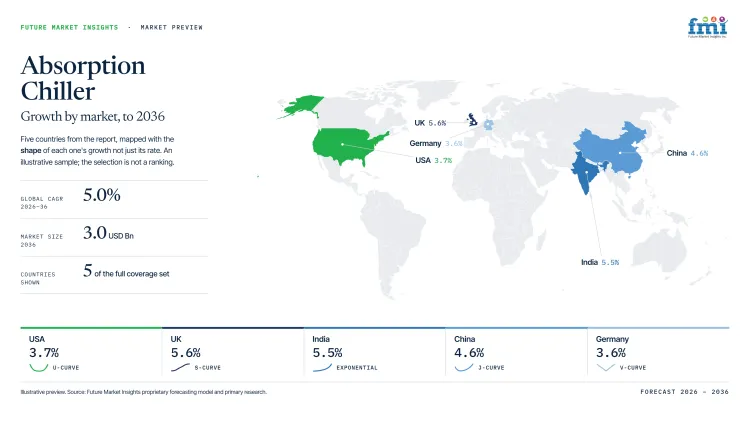The width and height of the screenshot is (750, 421).
Task: Select the UK 5.6% card
Action: pyautogui.click(x=232, y=352)
